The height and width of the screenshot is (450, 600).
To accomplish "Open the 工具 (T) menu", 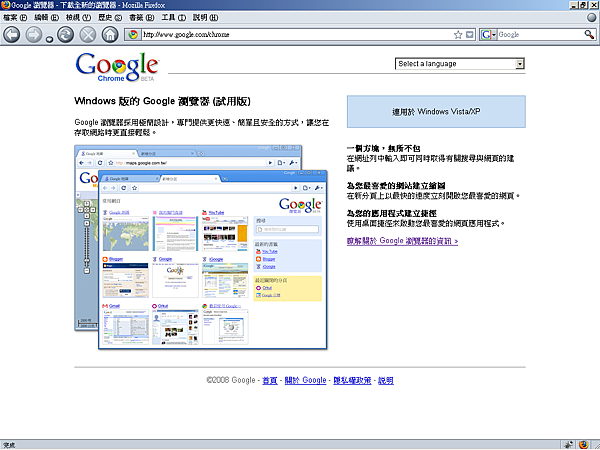I will click(173, 18).
